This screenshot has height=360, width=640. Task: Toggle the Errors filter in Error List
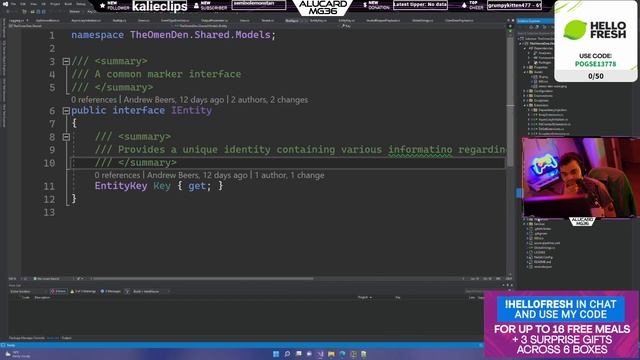point(58,291)
